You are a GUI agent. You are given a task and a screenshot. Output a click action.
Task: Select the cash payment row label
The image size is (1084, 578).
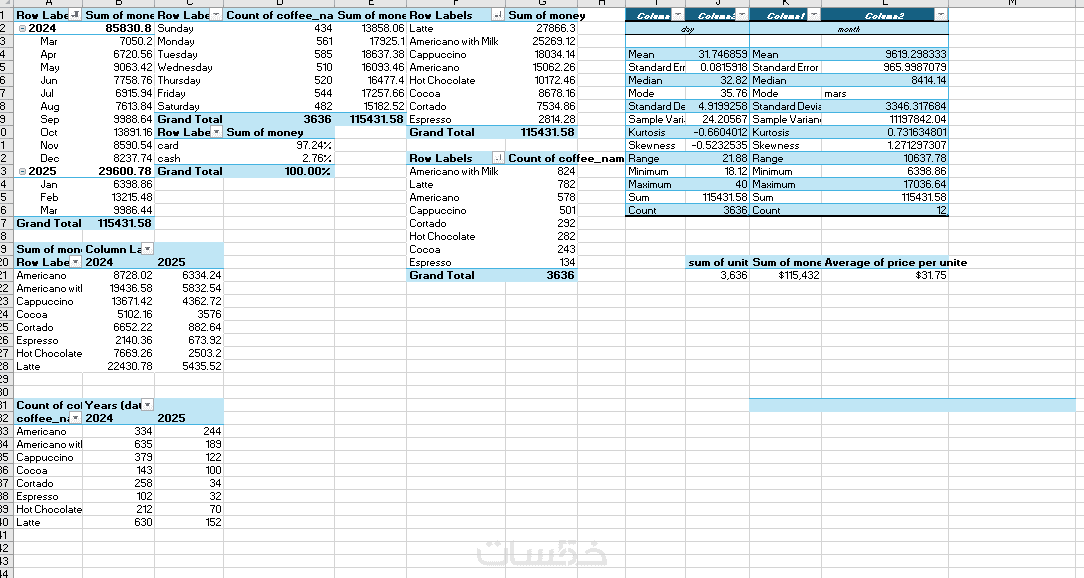[189, 158]
